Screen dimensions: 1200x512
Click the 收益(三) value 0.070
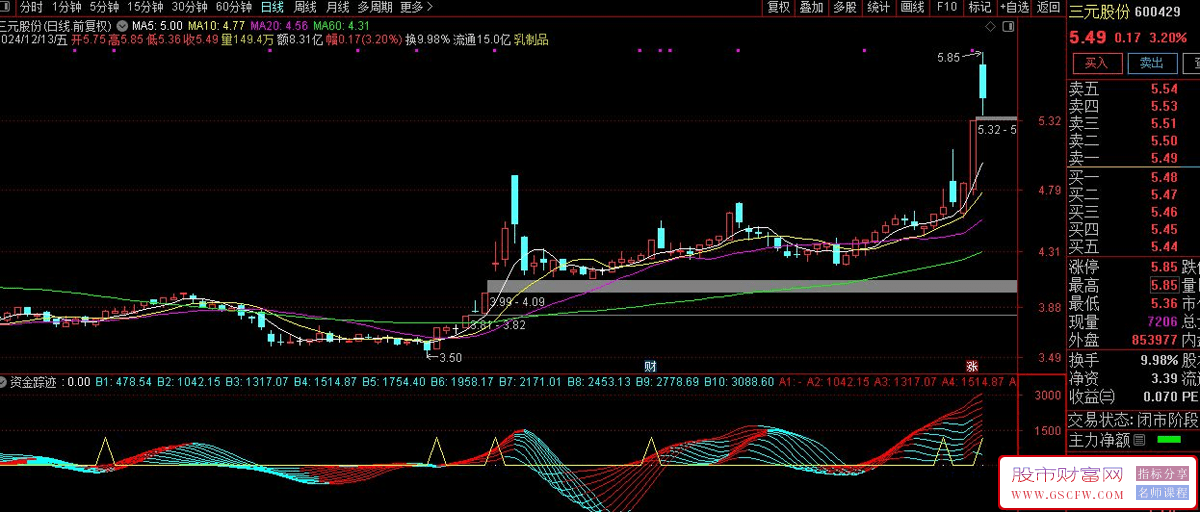1160,397
